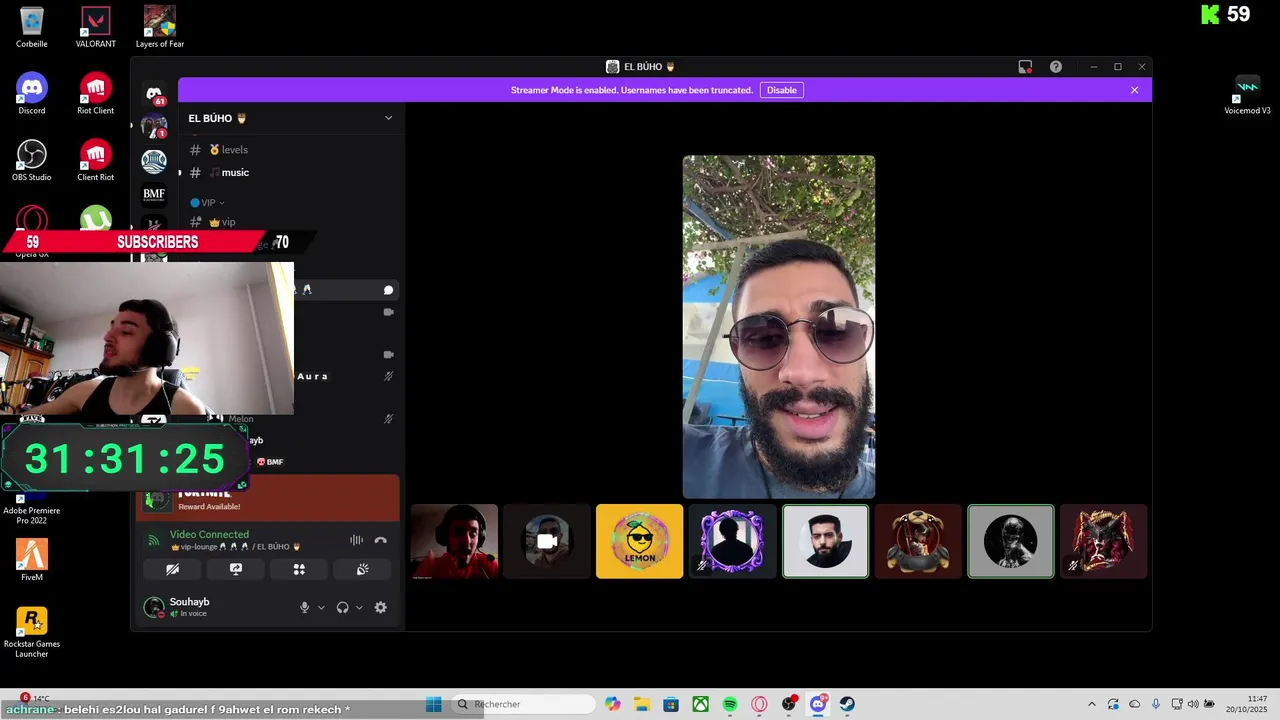Select bearded portrait avatar participant tile

[x=826, y=541]
